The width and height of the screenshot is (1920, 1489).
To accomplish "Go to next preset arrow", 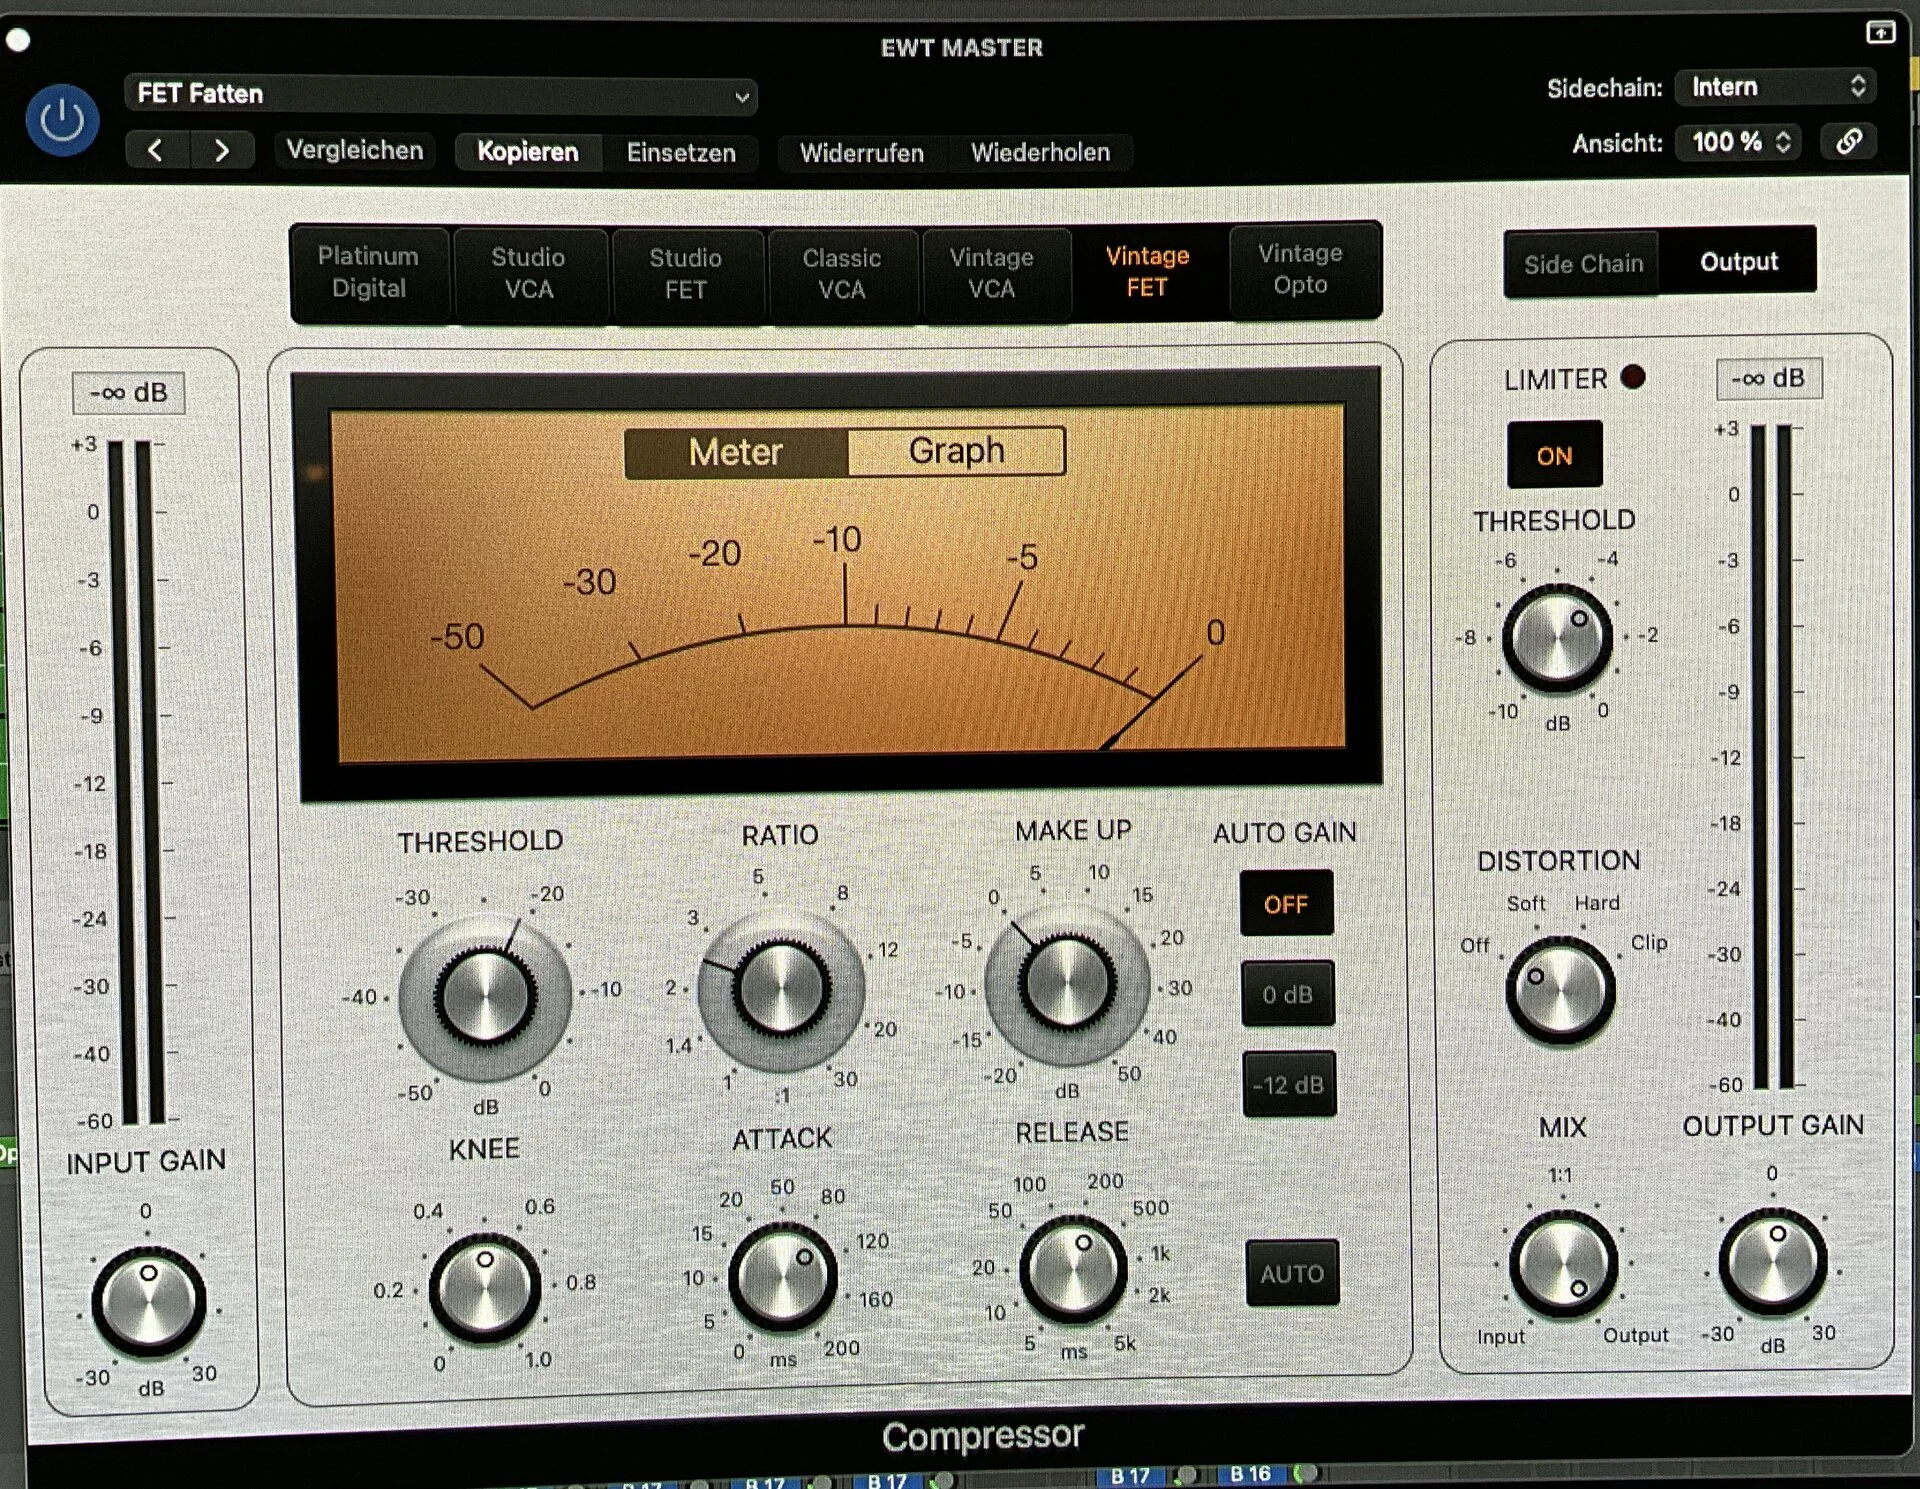I will (221, 150).
